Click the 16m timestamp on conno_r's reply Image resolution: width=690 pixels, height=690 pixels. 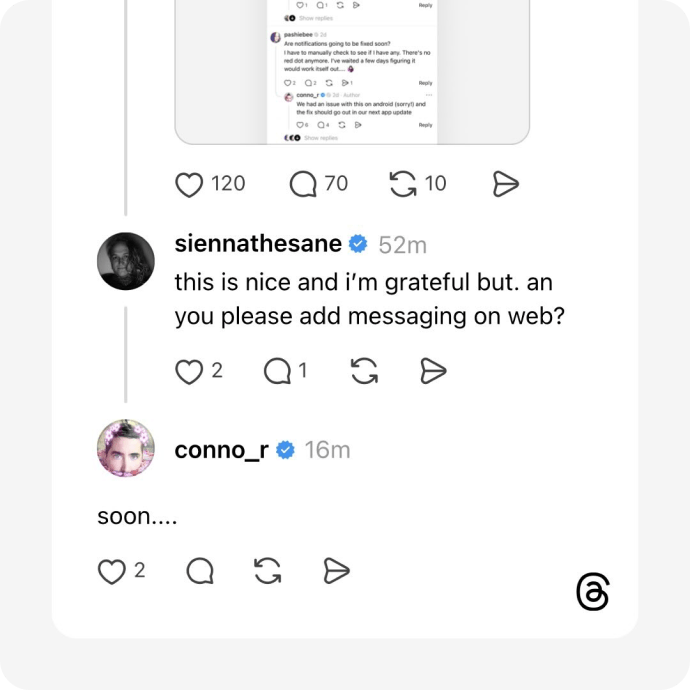click(x=328, y=450)
